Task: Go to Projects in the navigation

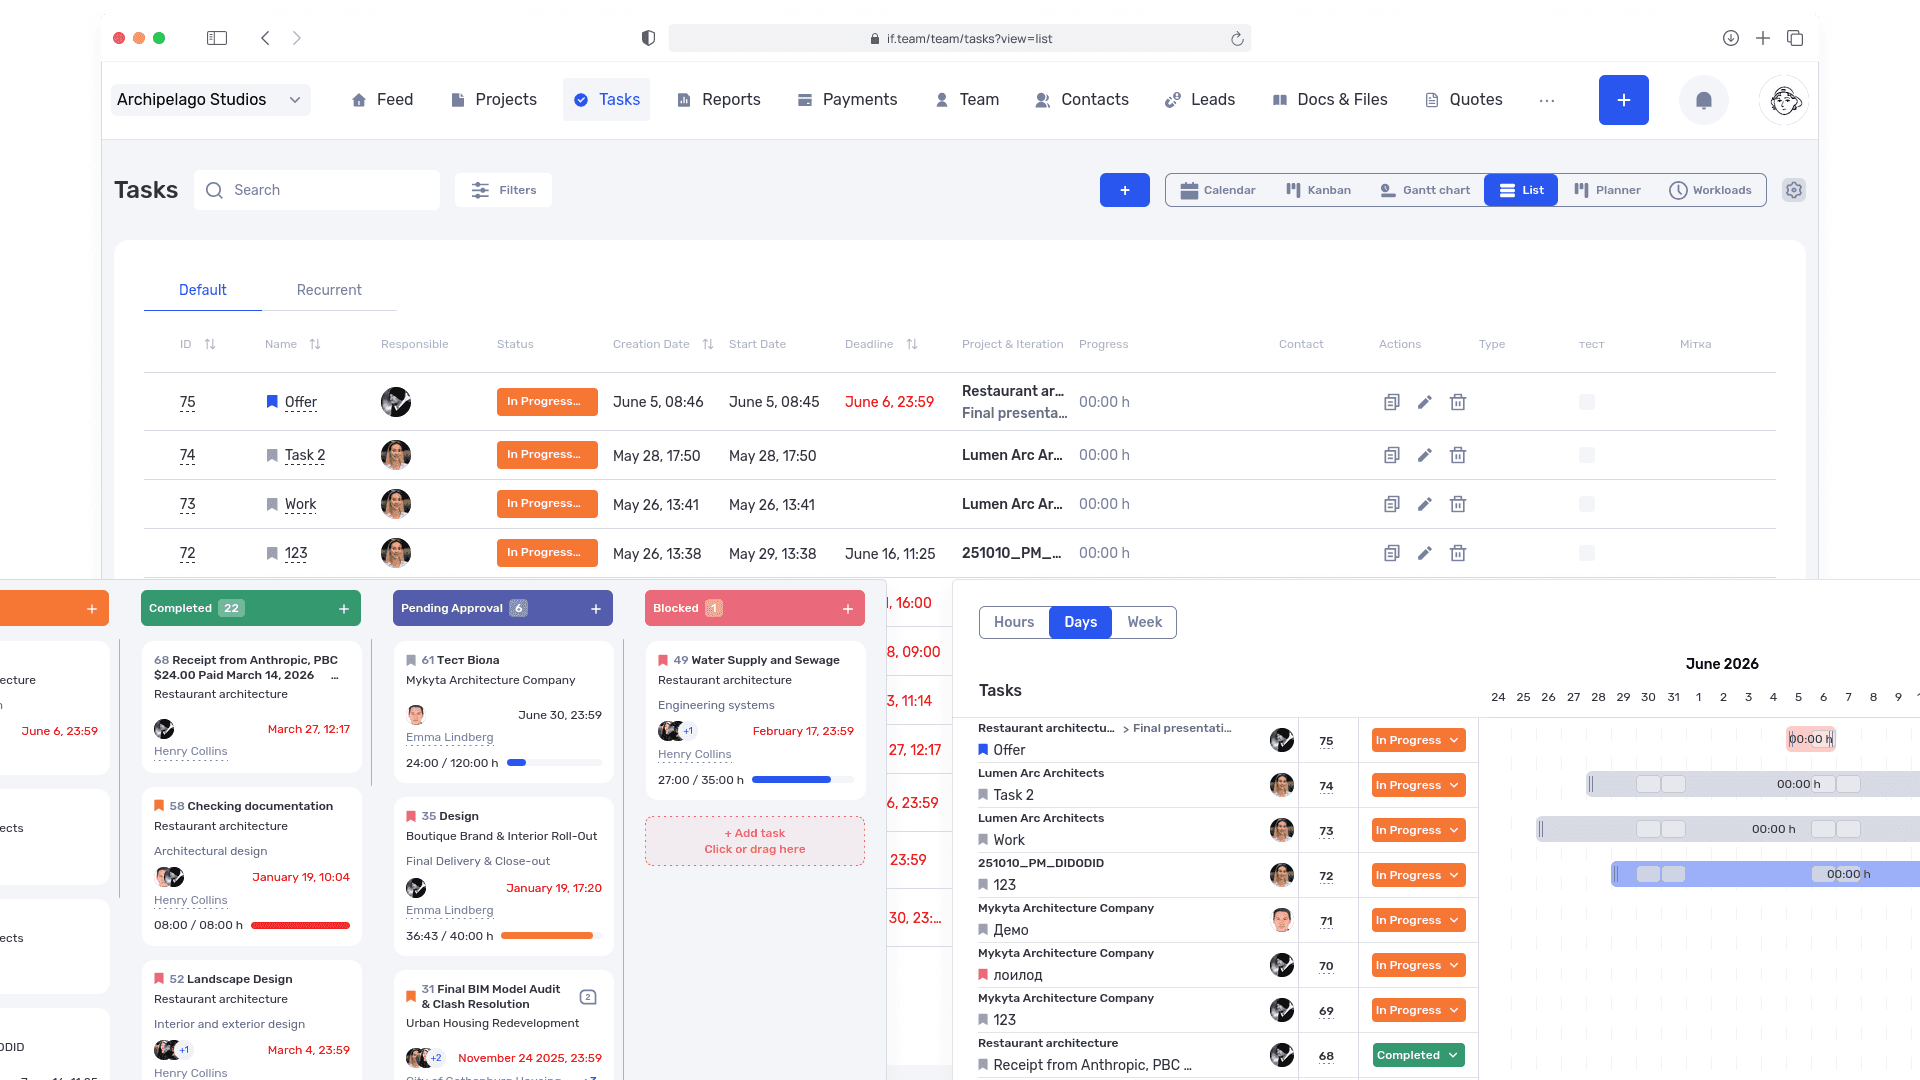Action: (x=494, y=100)
